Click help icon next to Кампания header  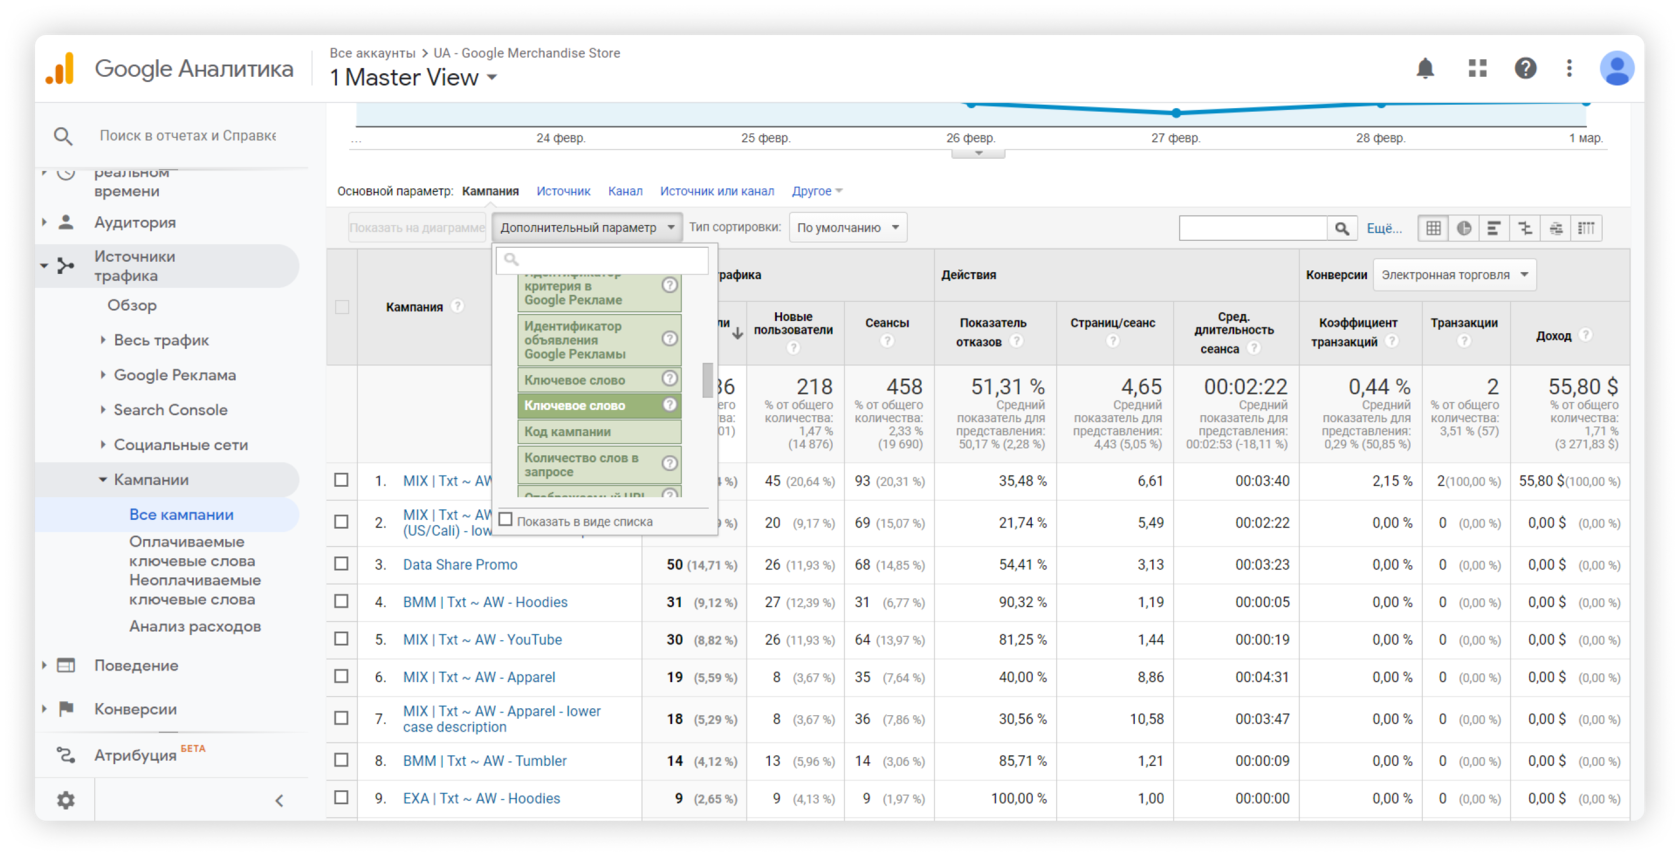pyautogui.click(x=457, y=306)
